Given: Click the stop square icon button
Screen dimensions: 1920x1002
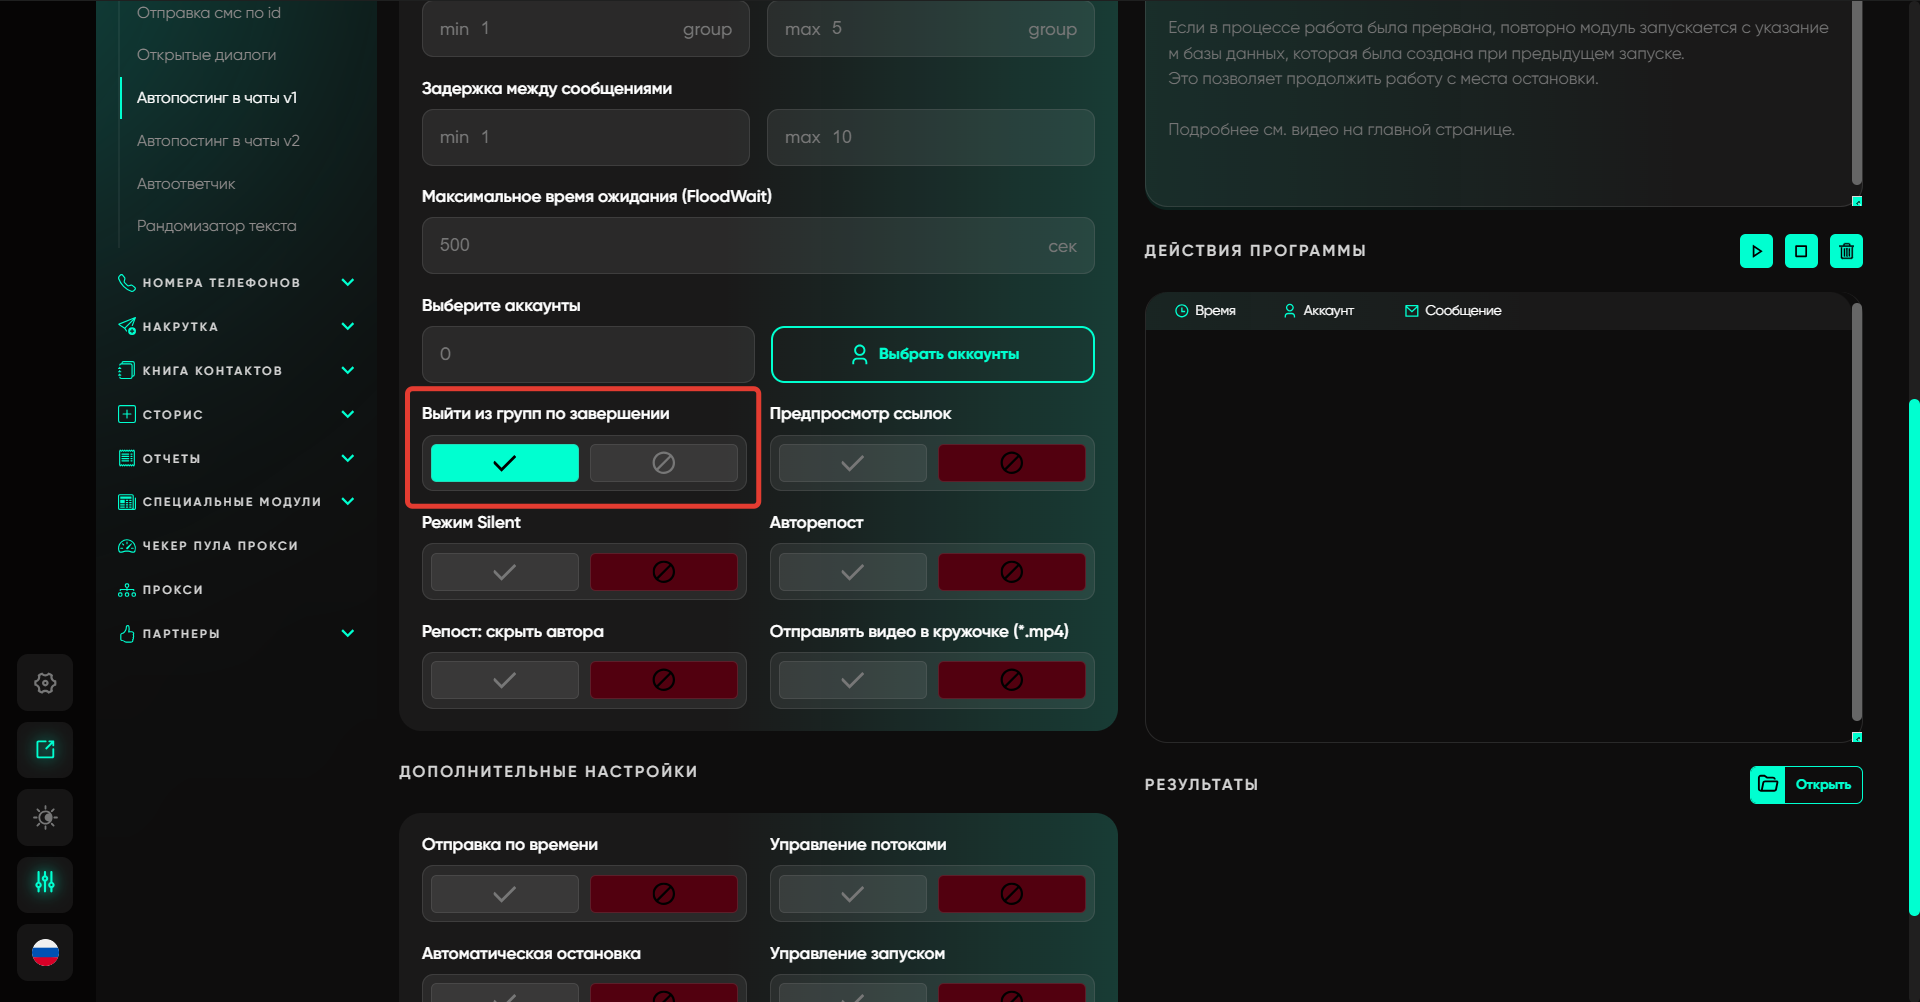Looking at the screenshot, I should point(1801,251).
